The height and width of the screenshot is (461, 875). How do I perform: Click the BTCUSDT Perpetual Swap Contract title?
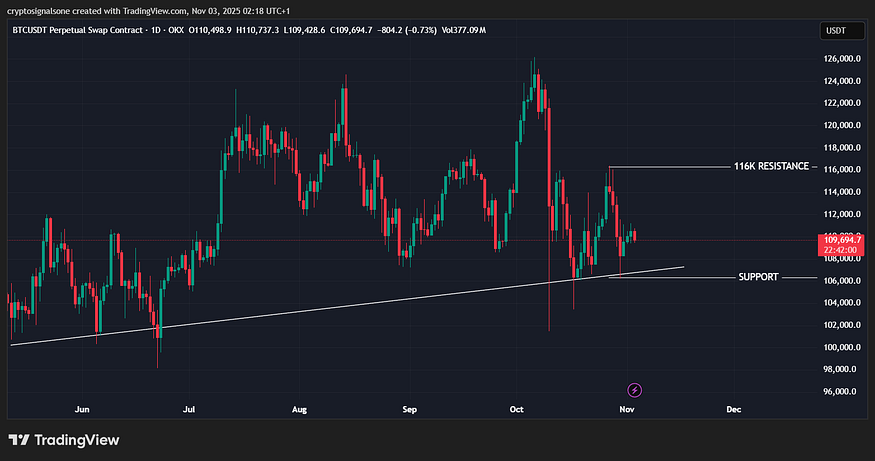click(98, 31)
